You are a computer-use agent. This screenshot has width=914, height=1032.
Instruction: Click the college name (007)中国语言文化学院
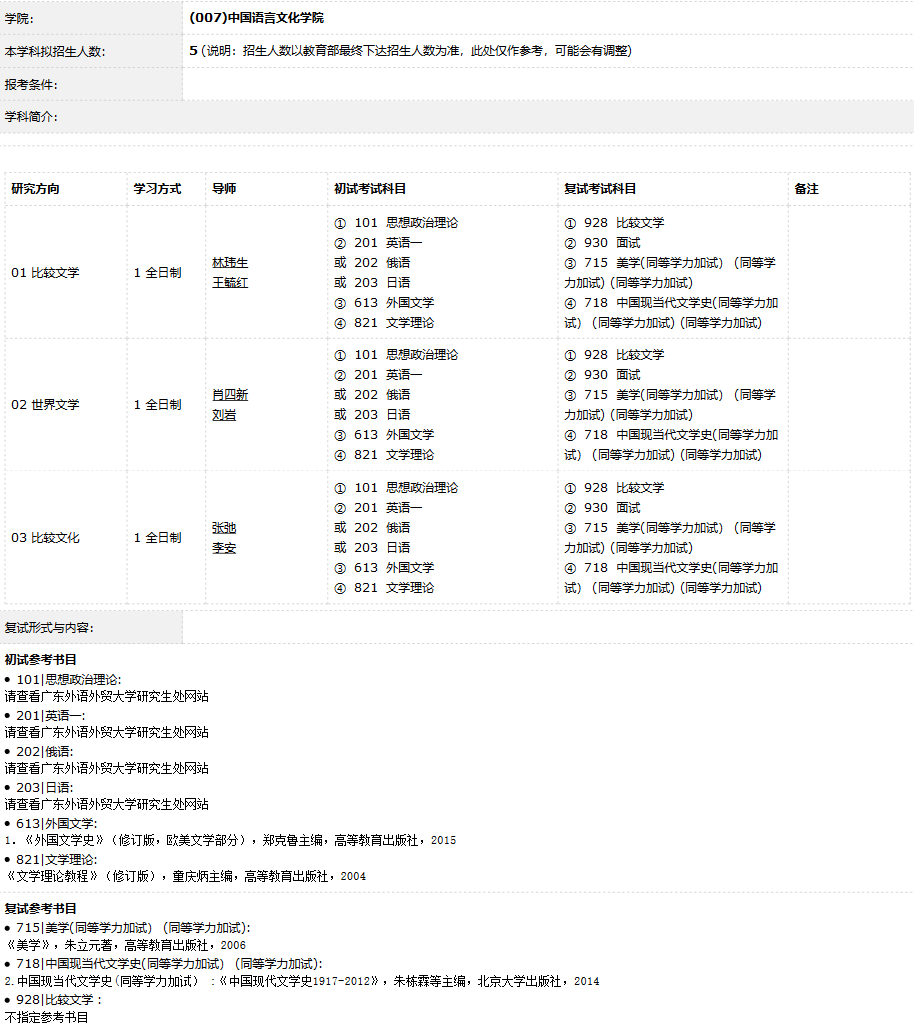point(256,18)
